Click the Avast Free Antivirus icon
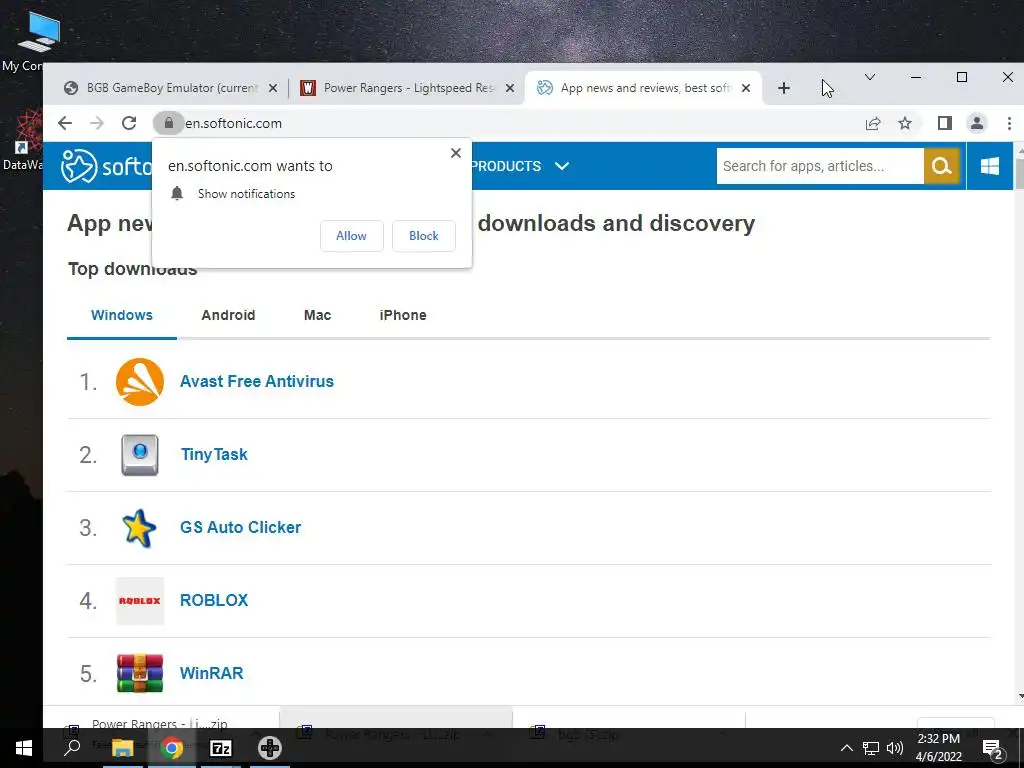Screen dimensions: 1024x768 pyautogui.click(x=140, y=381)
